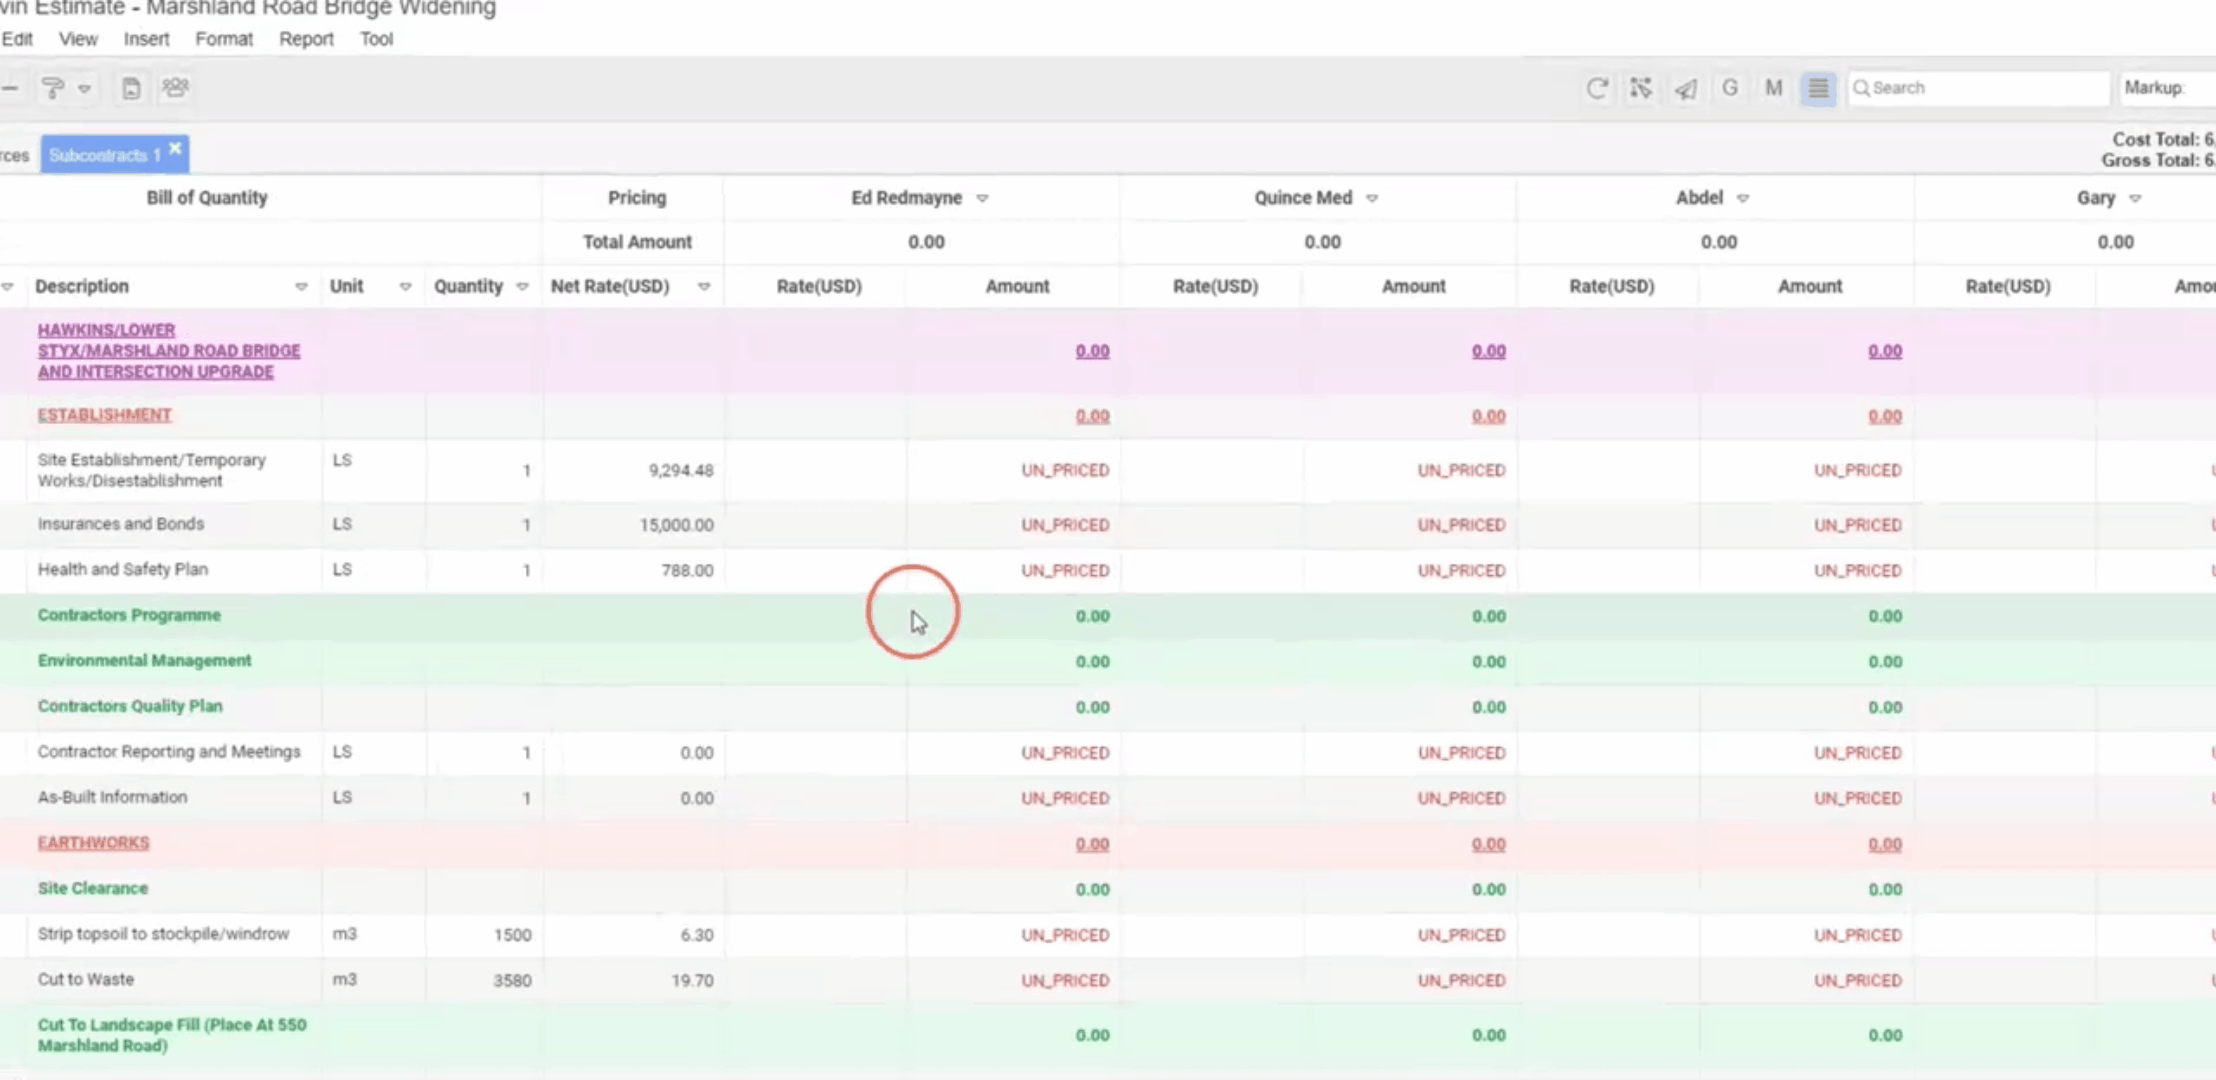The width and height of the screenshot is (2216, 1080).
Task: Click the paint roller format icon
Action: pyautogui.click(x=53, y=88)
